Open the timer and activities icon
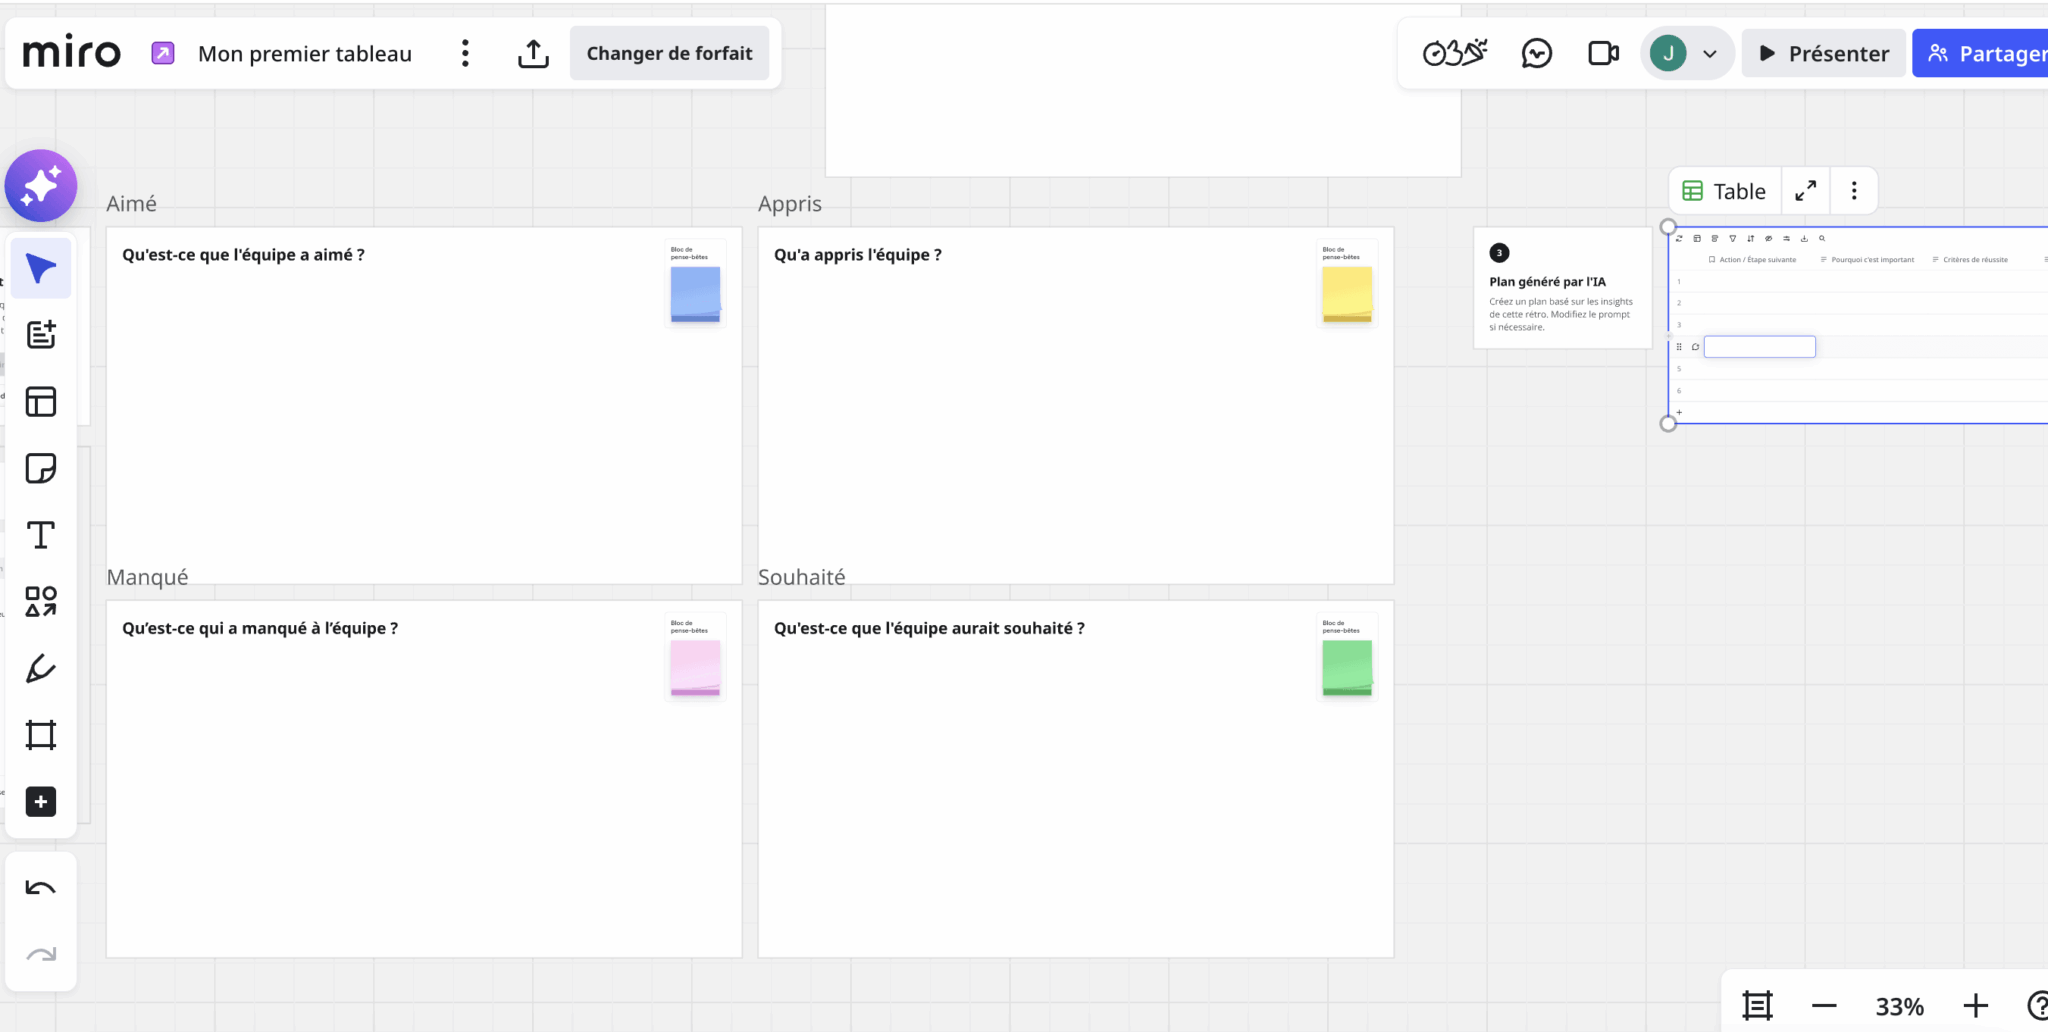This screenshot has height=1032, width=2048. click(1455, 53)
